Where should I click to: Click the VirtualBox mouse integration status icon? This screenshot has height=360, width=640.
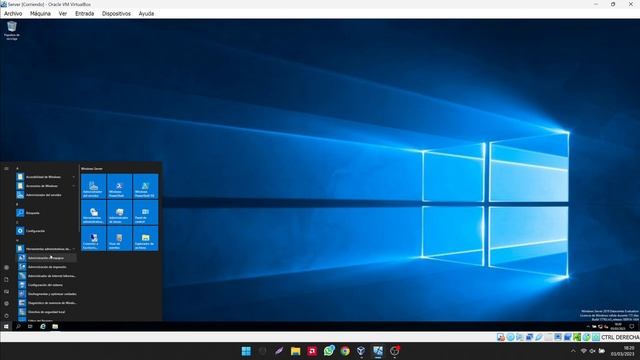587,337
